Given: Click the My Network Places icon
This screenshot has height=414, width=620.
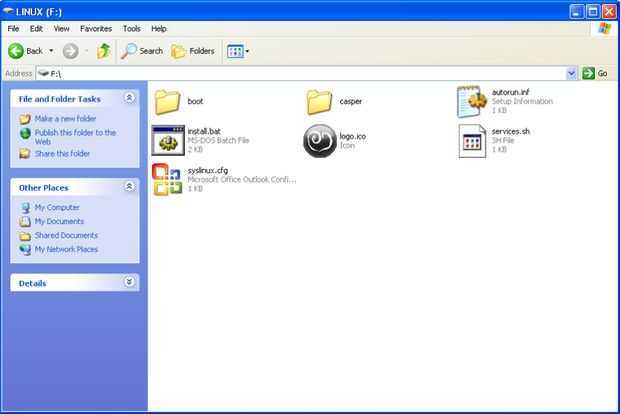Looking at the screenshot, I should pos(25,250).
